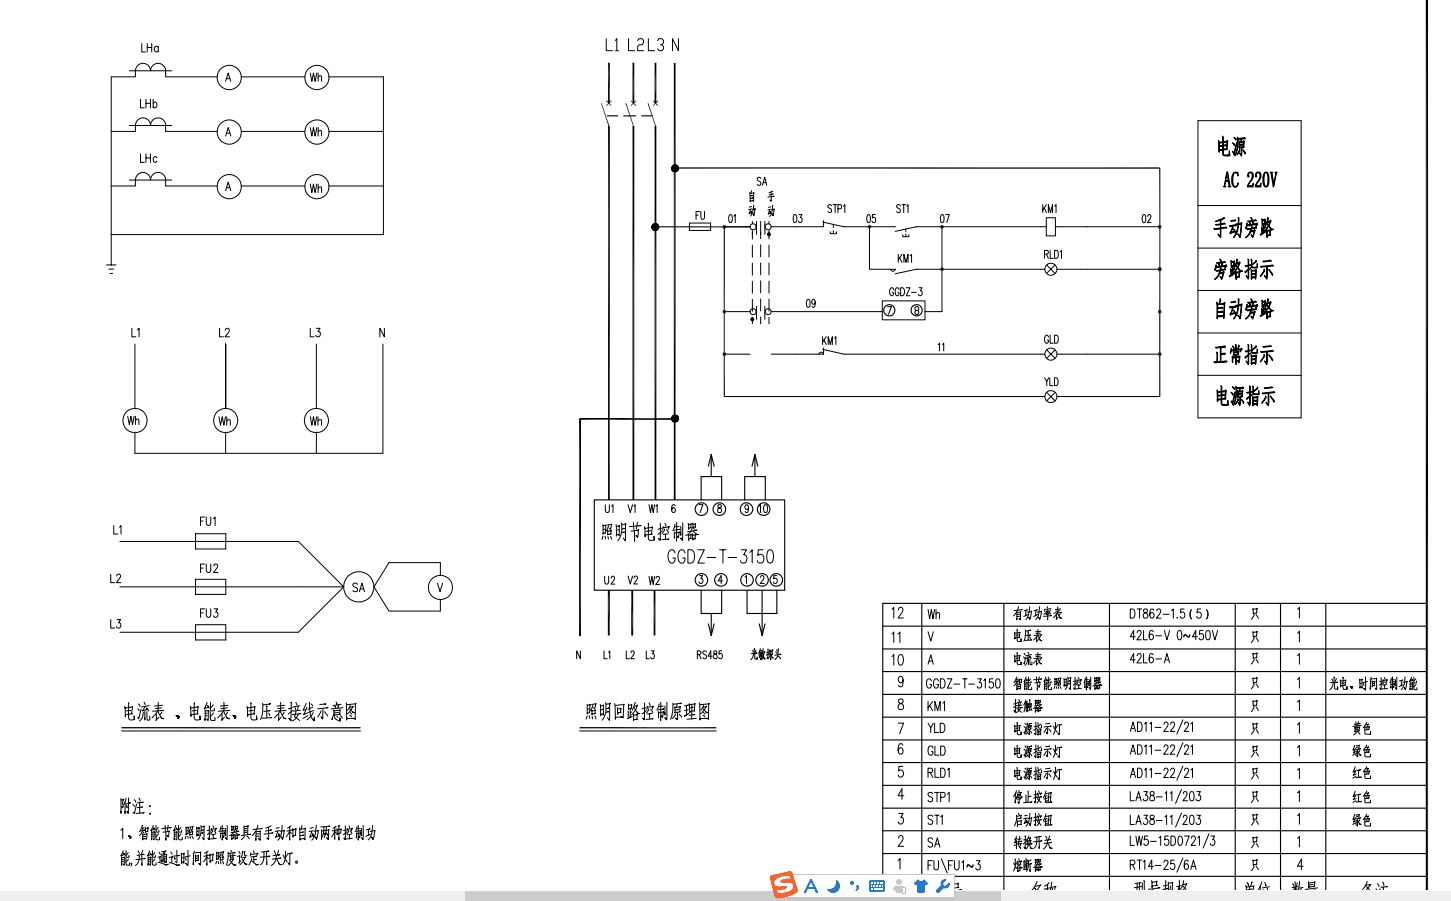
Task: Toggle Chinese/English mode letter A icon
Action: click(811, 886)
